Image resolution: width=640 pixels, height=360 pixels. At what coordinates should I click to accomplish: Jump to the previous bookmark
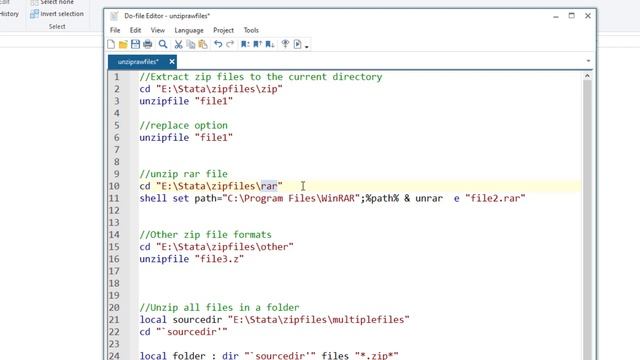257,44
